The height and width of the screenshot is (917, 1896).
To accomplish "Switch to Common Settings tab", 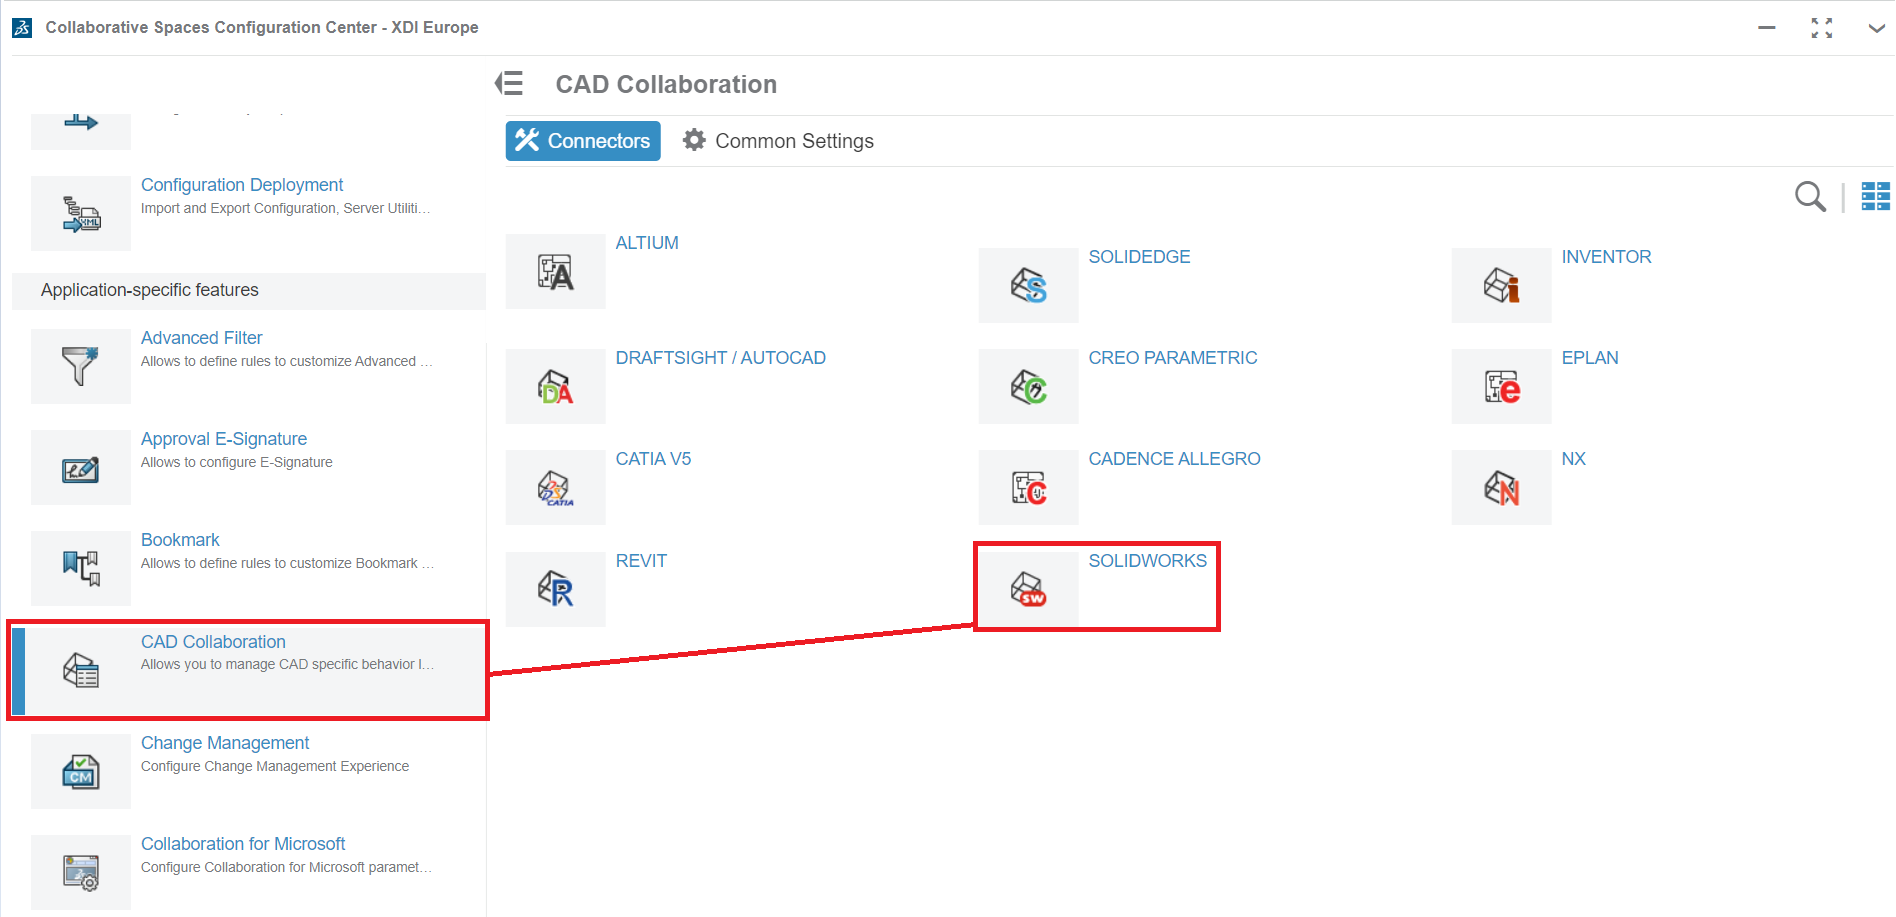I will (x=778, y=141).
